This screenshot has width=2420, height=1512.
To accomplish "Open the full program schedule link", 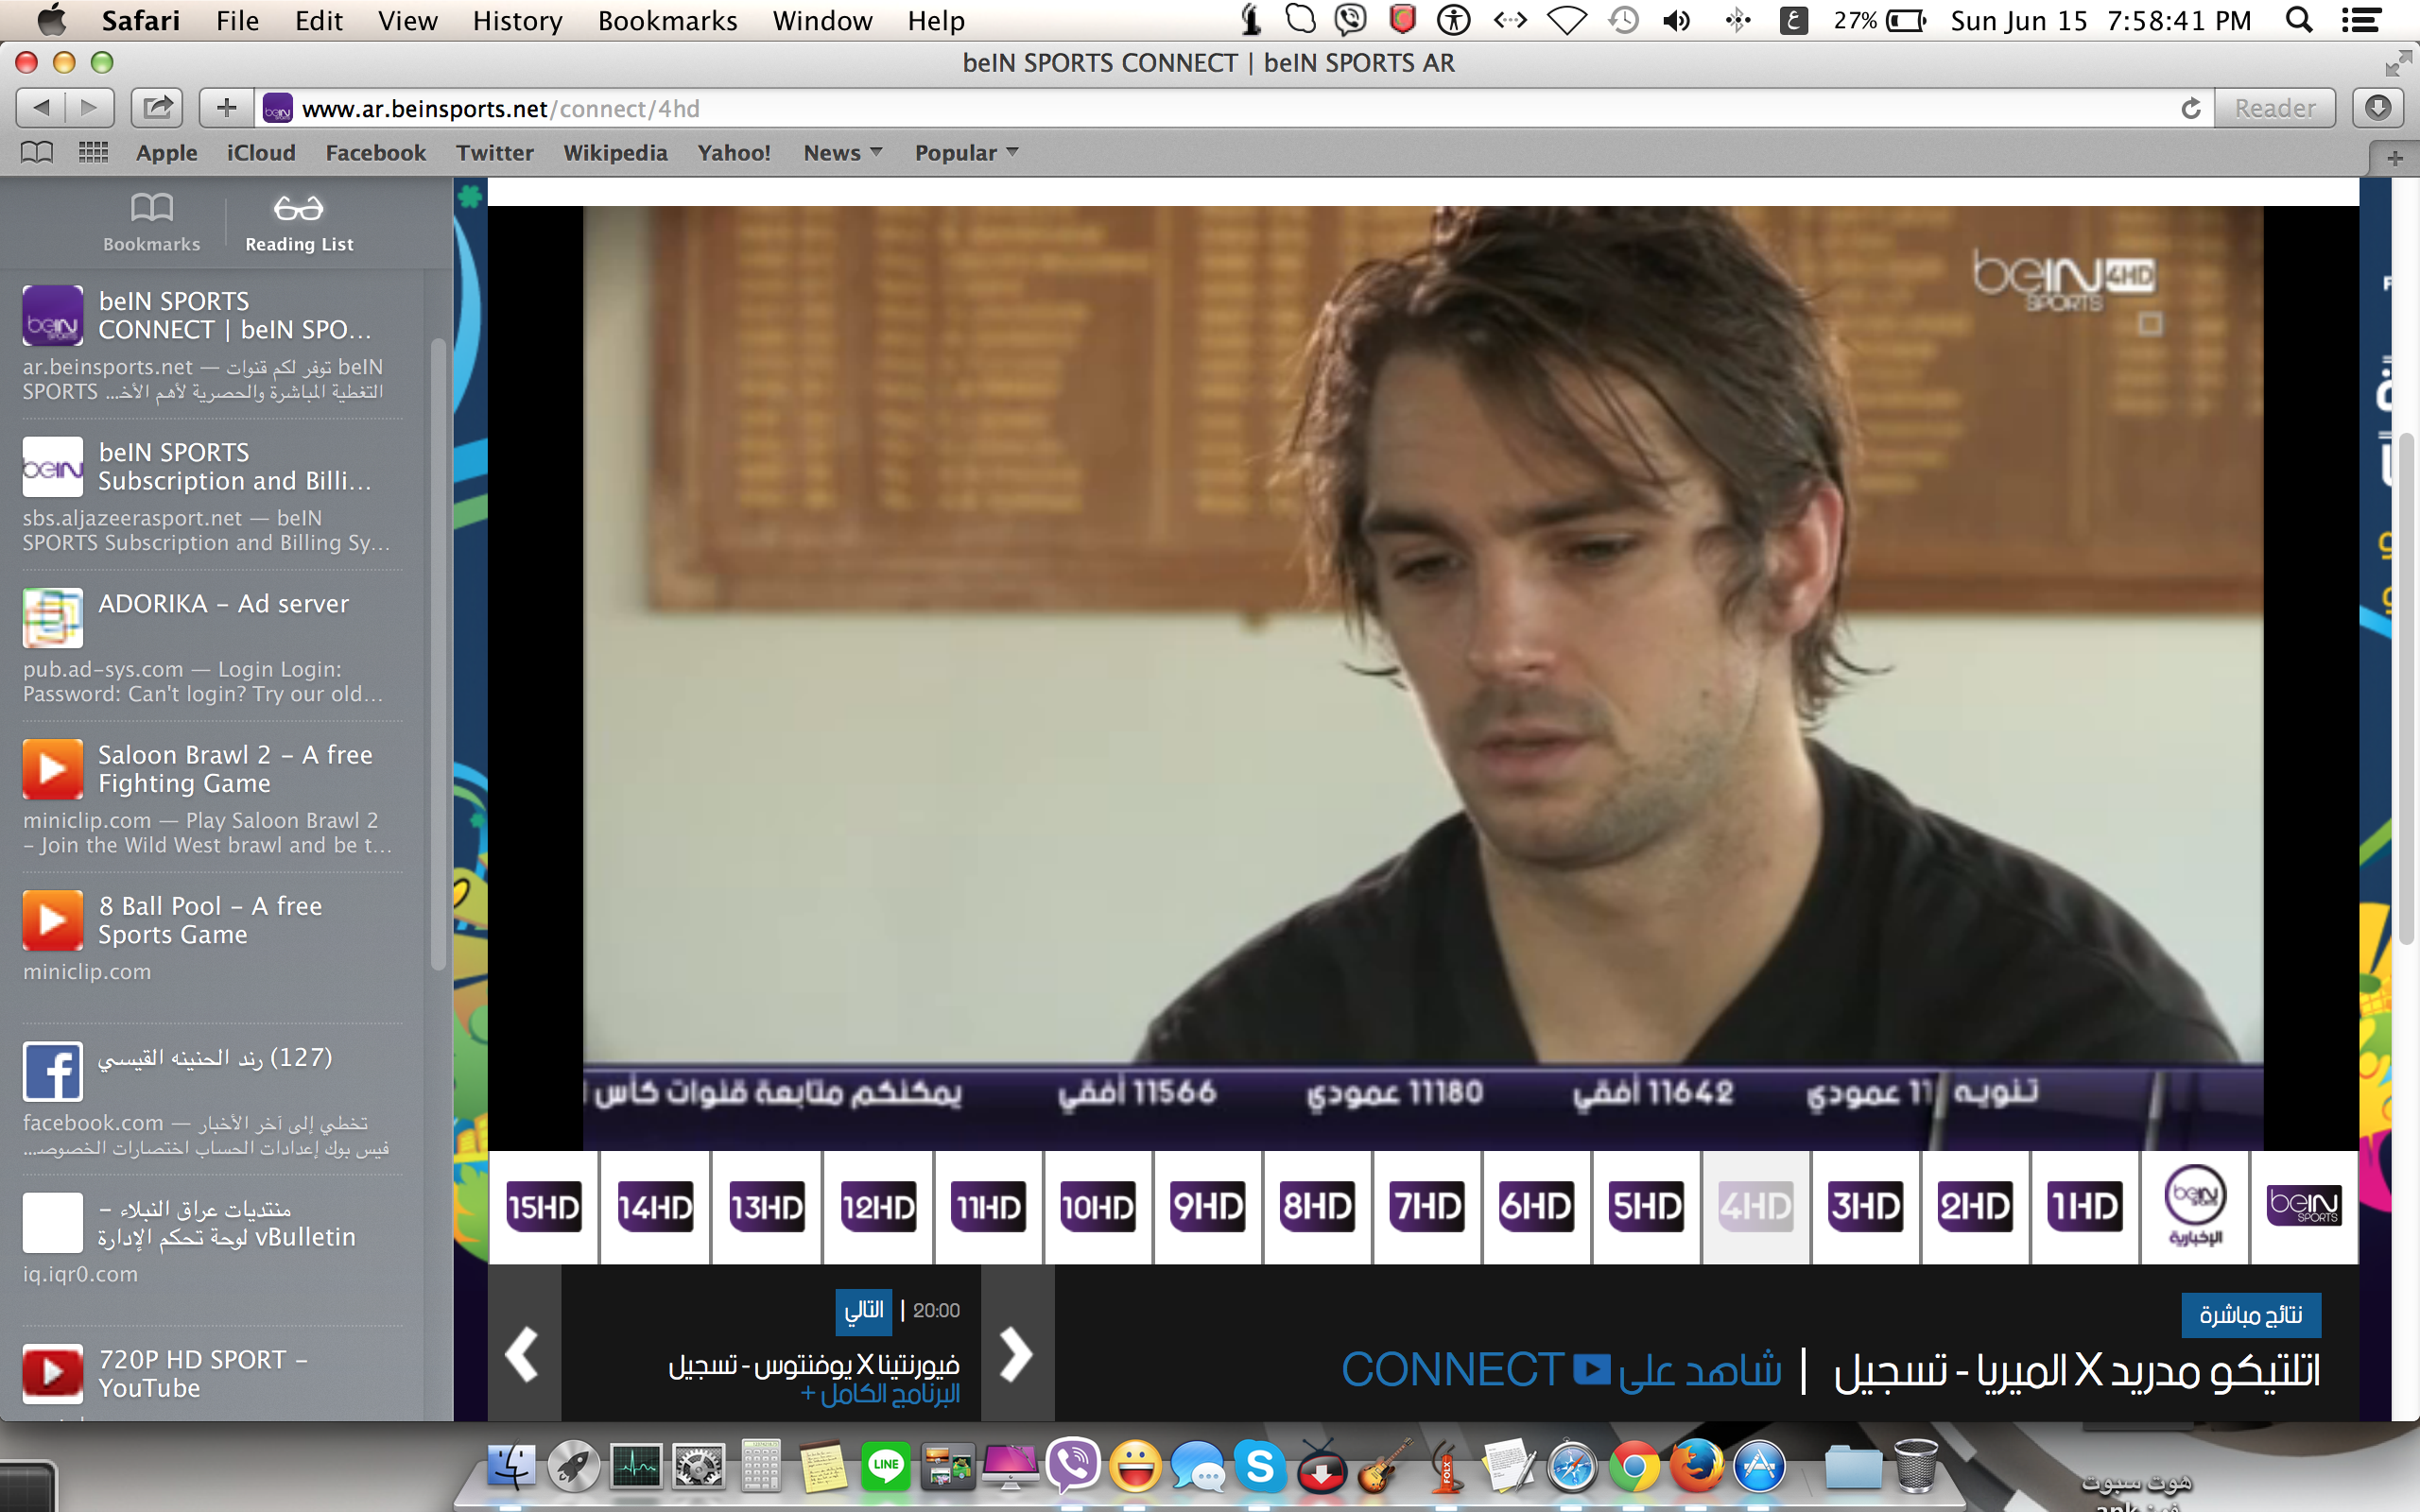I will [x=880, y=1394].
